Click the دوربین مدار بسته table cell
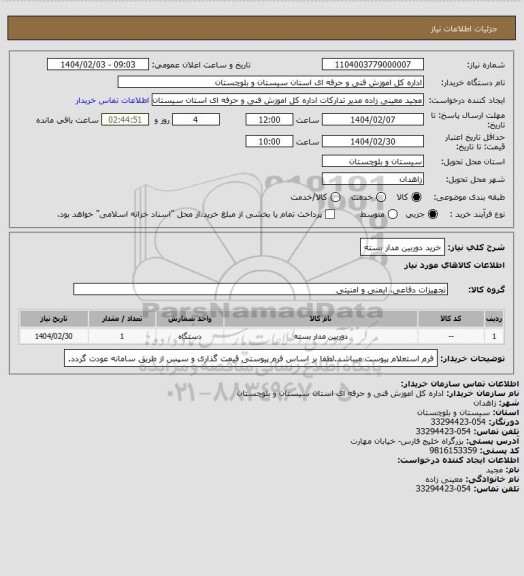Image resolution: width=524 pixels, height=576 pixels. 320,336
